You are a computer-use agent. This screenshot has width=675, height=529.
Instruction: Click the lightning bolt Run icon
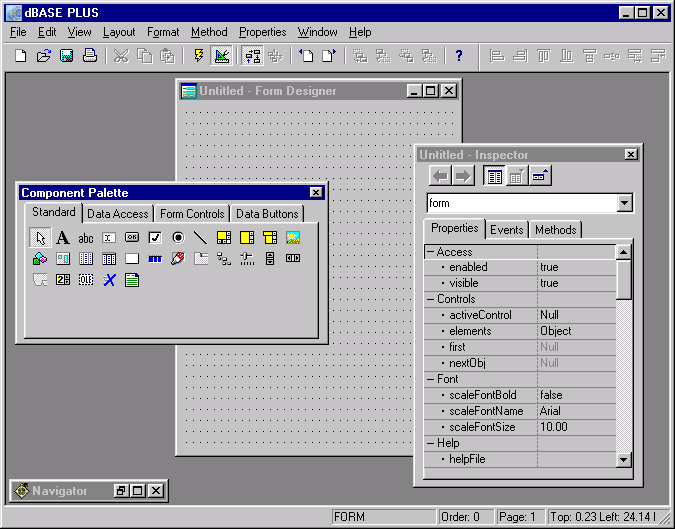pos(198,56)
